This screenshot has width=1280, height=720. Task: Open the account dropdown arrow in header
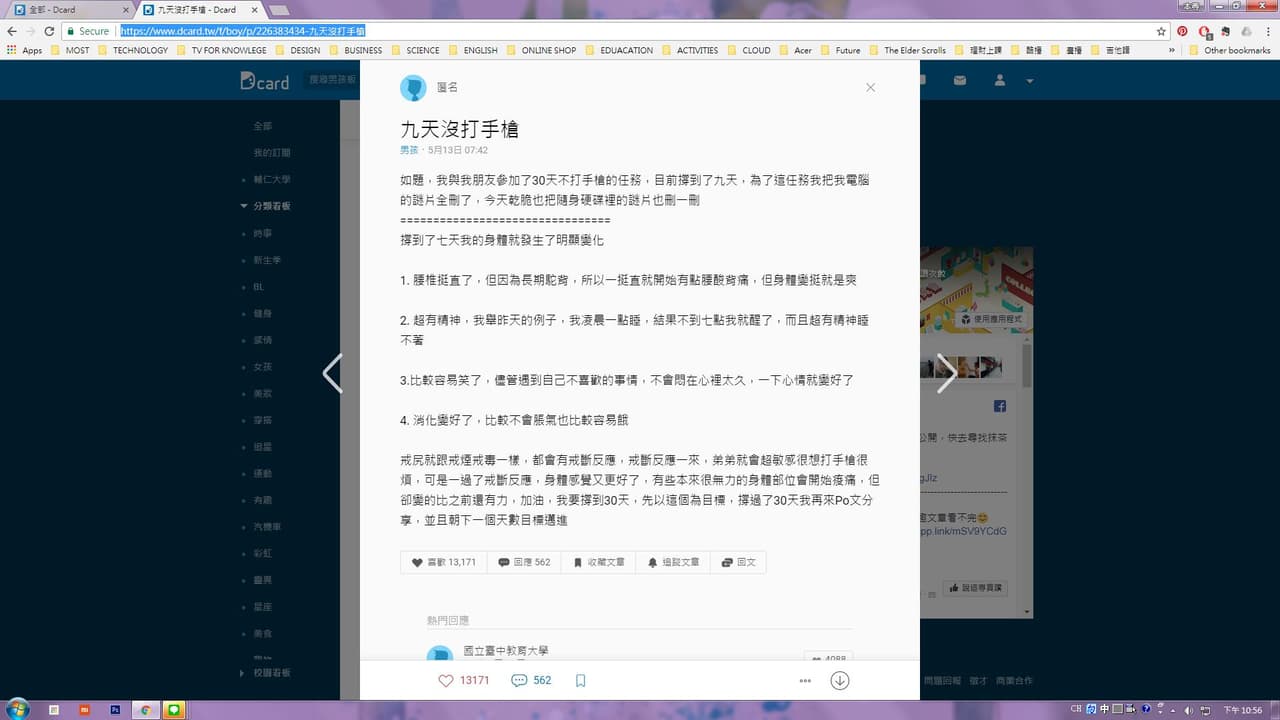1030,80
